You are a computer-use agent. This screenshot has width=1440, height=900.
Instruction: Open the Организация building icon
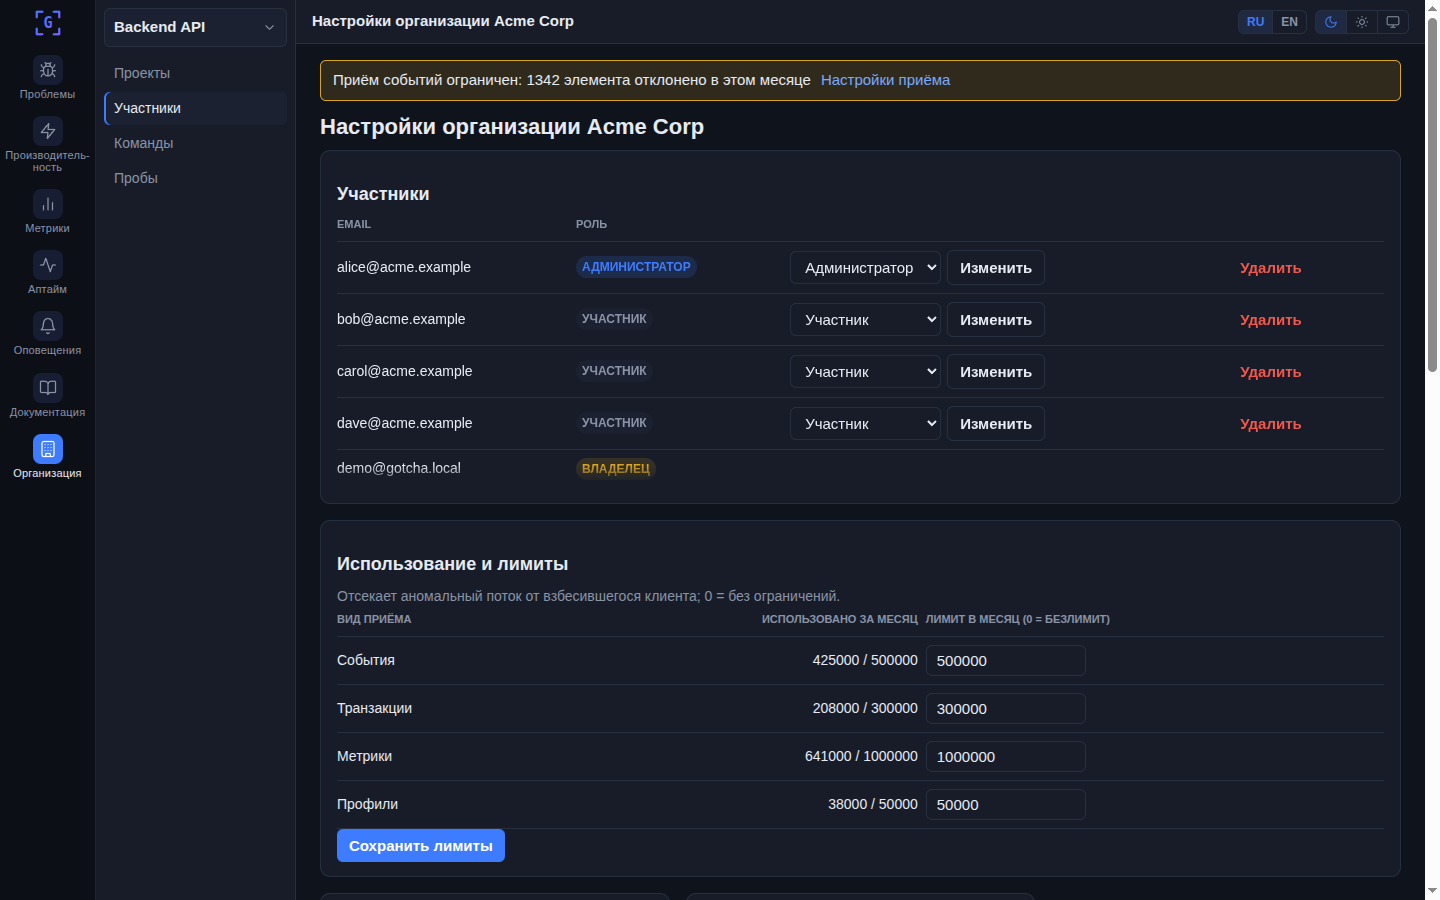click(47, 449)
